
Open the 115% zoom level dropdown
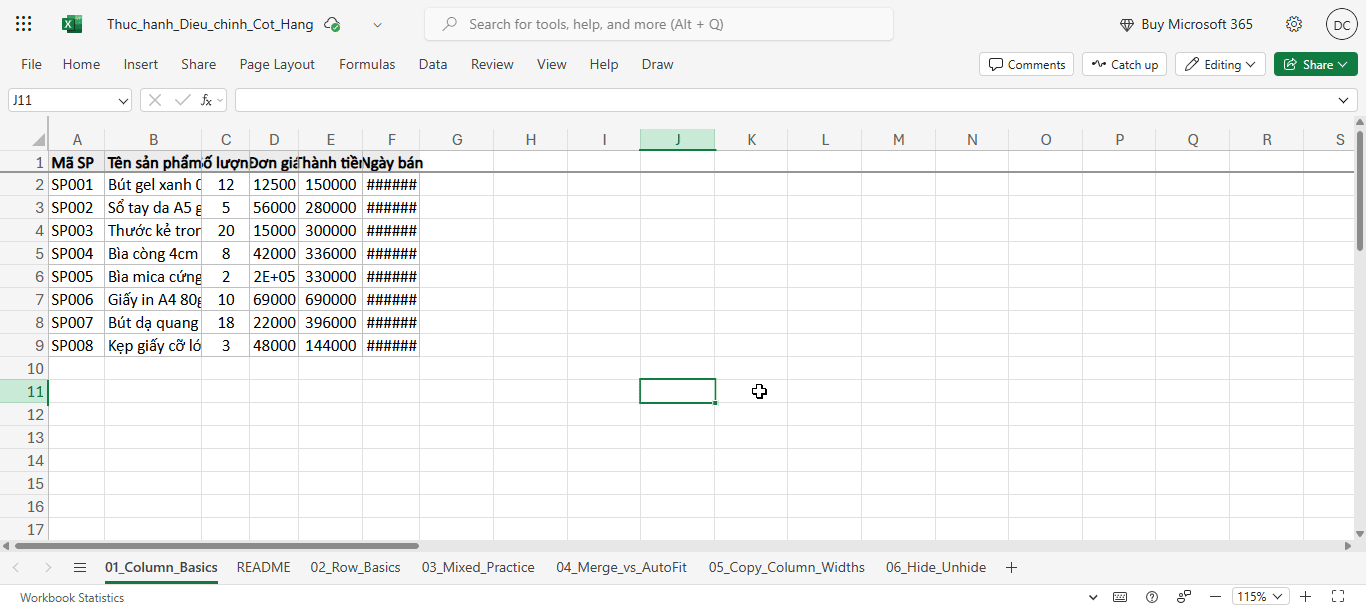pyautogui.click(x=1260, y=597)
